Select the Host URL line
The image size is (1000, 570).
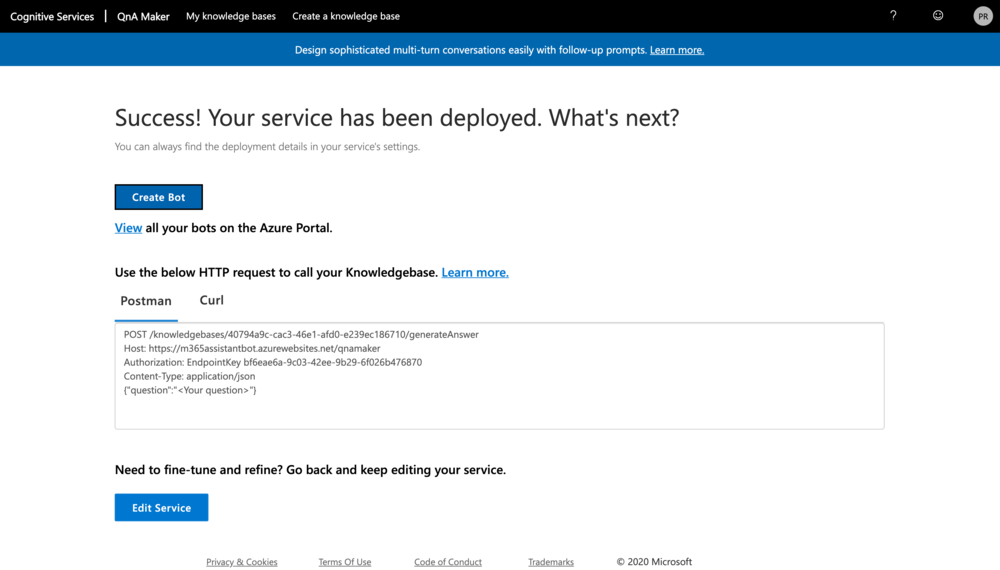(x=252, y=348)
